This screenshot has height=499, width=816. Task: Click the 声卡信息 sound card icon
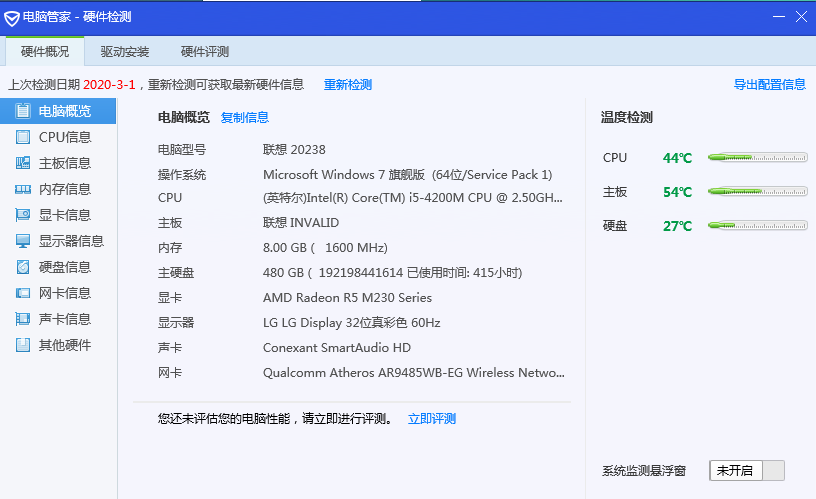[23, 319]
